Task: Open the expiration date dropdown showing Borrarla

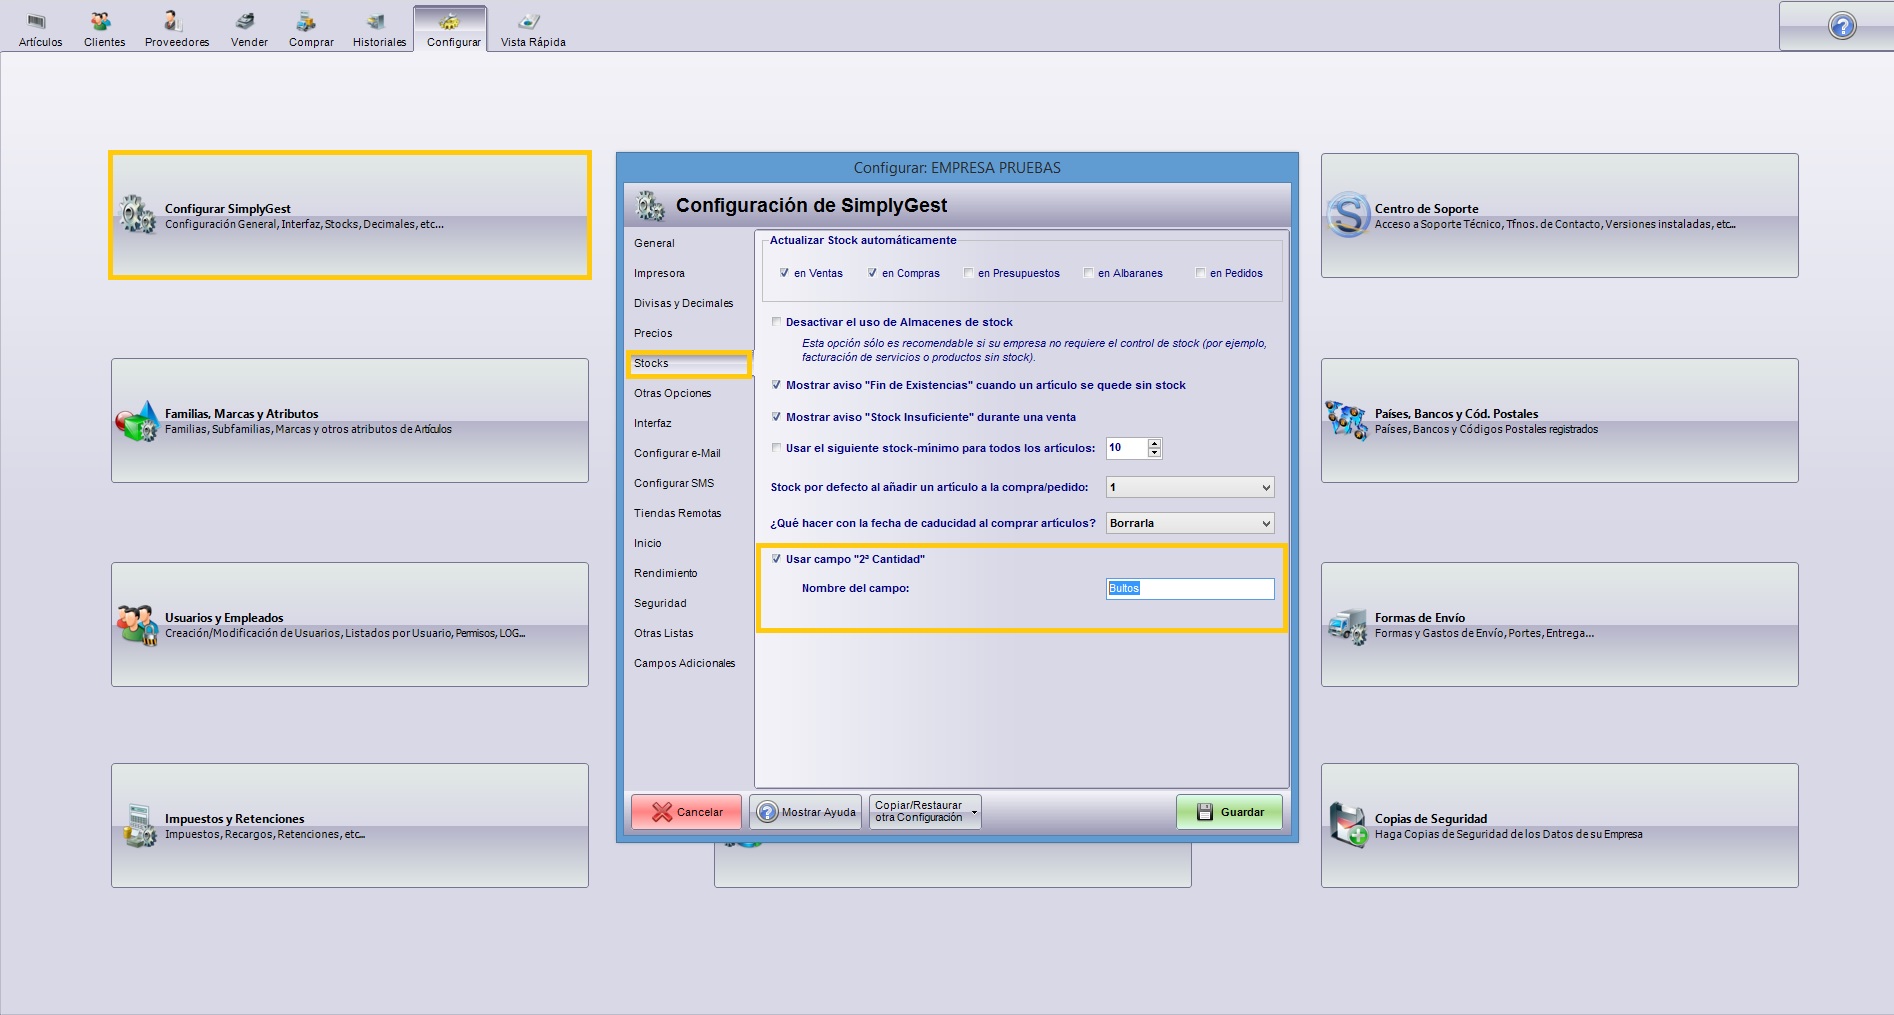Action: pos(1190,523)
